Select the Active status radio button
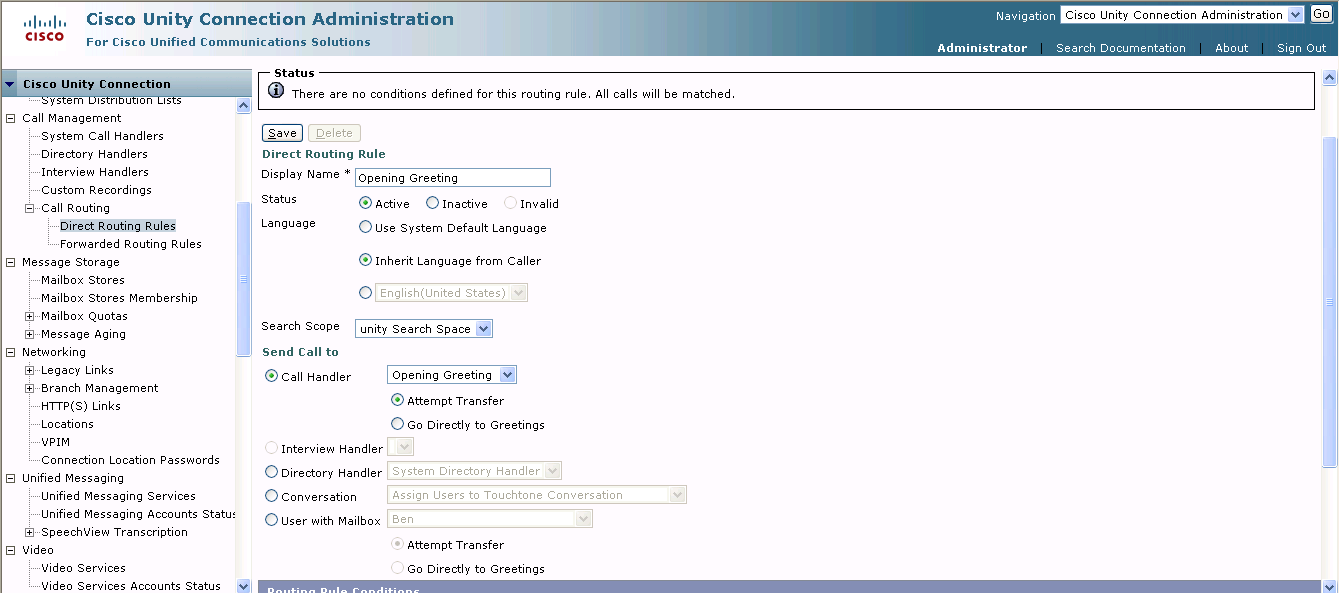 tap(365, 203)
